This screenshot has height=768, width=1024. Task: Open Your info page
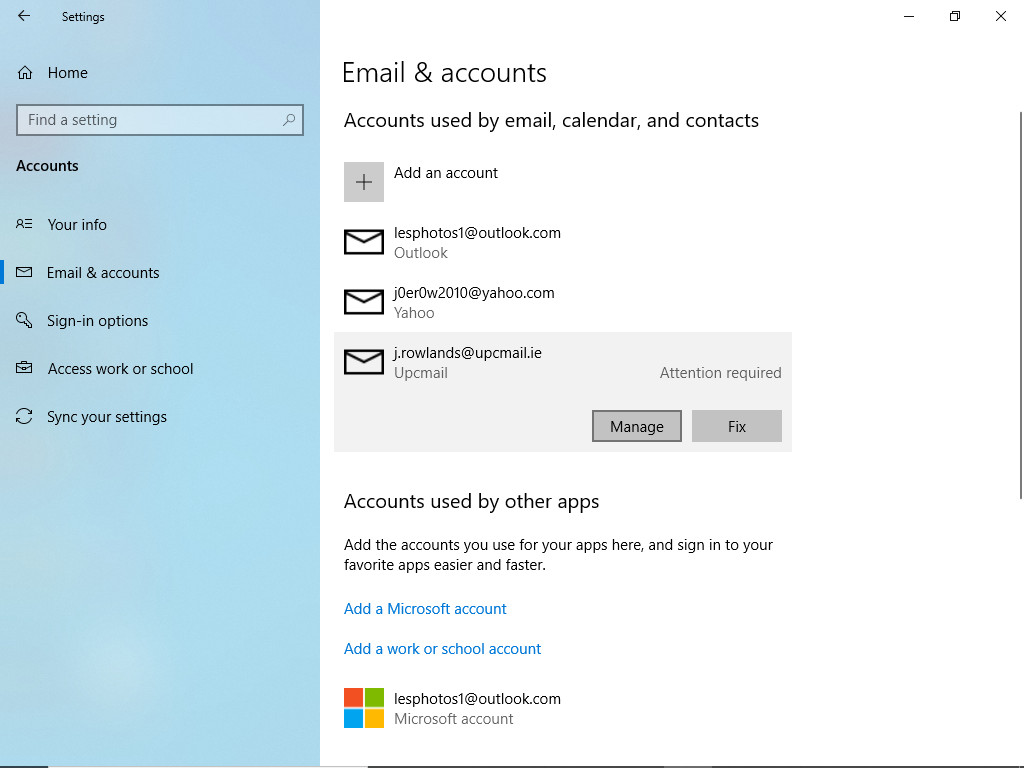tap(77, 225)
